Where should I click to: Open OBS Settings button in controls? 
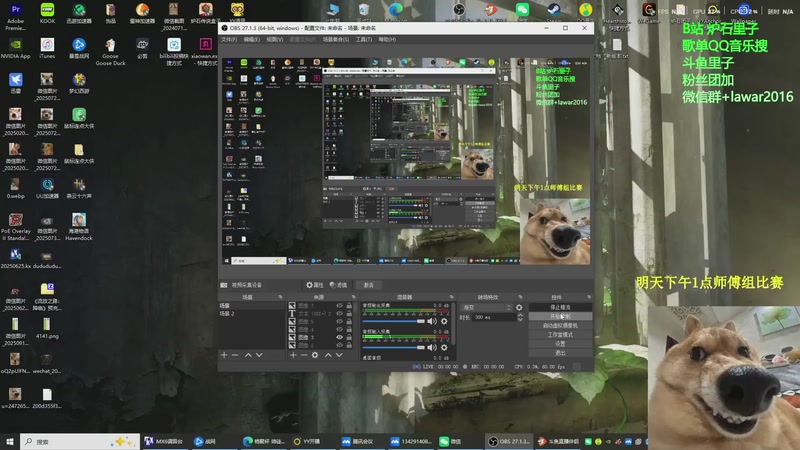coord(560,344)
